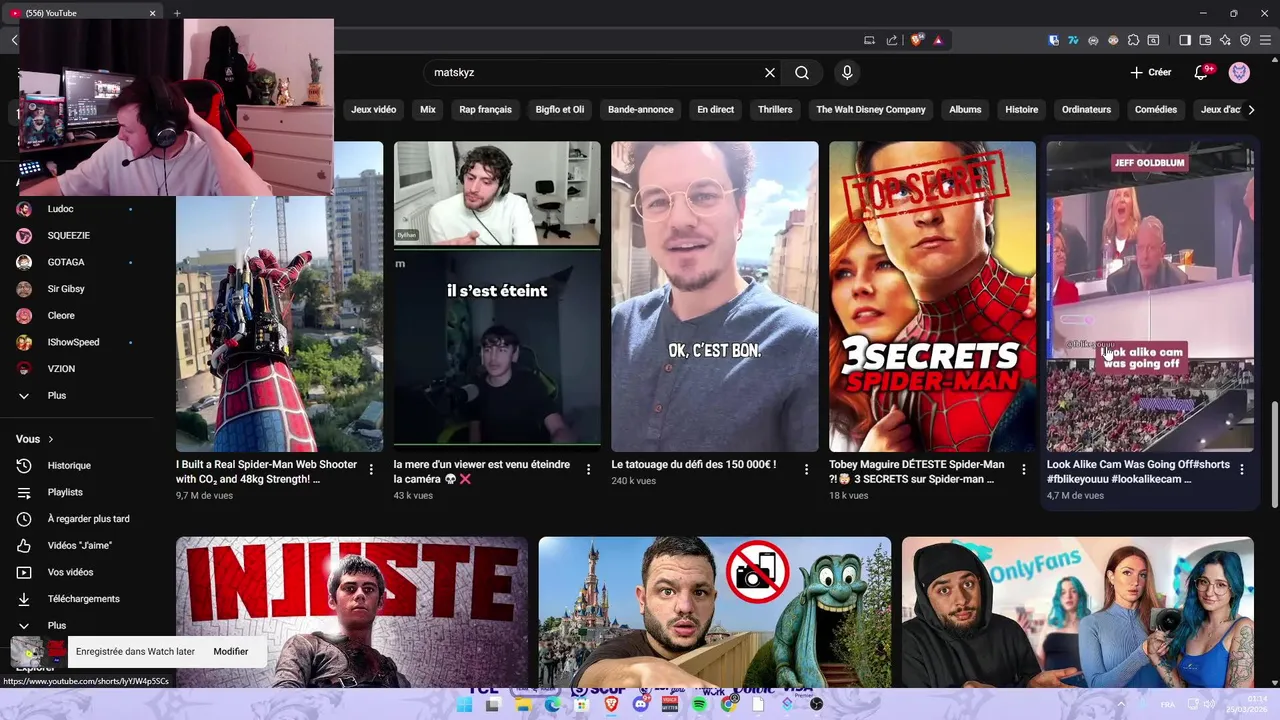
Task: Select the Bande-annonce filter chip
Action: pos(641,109)
